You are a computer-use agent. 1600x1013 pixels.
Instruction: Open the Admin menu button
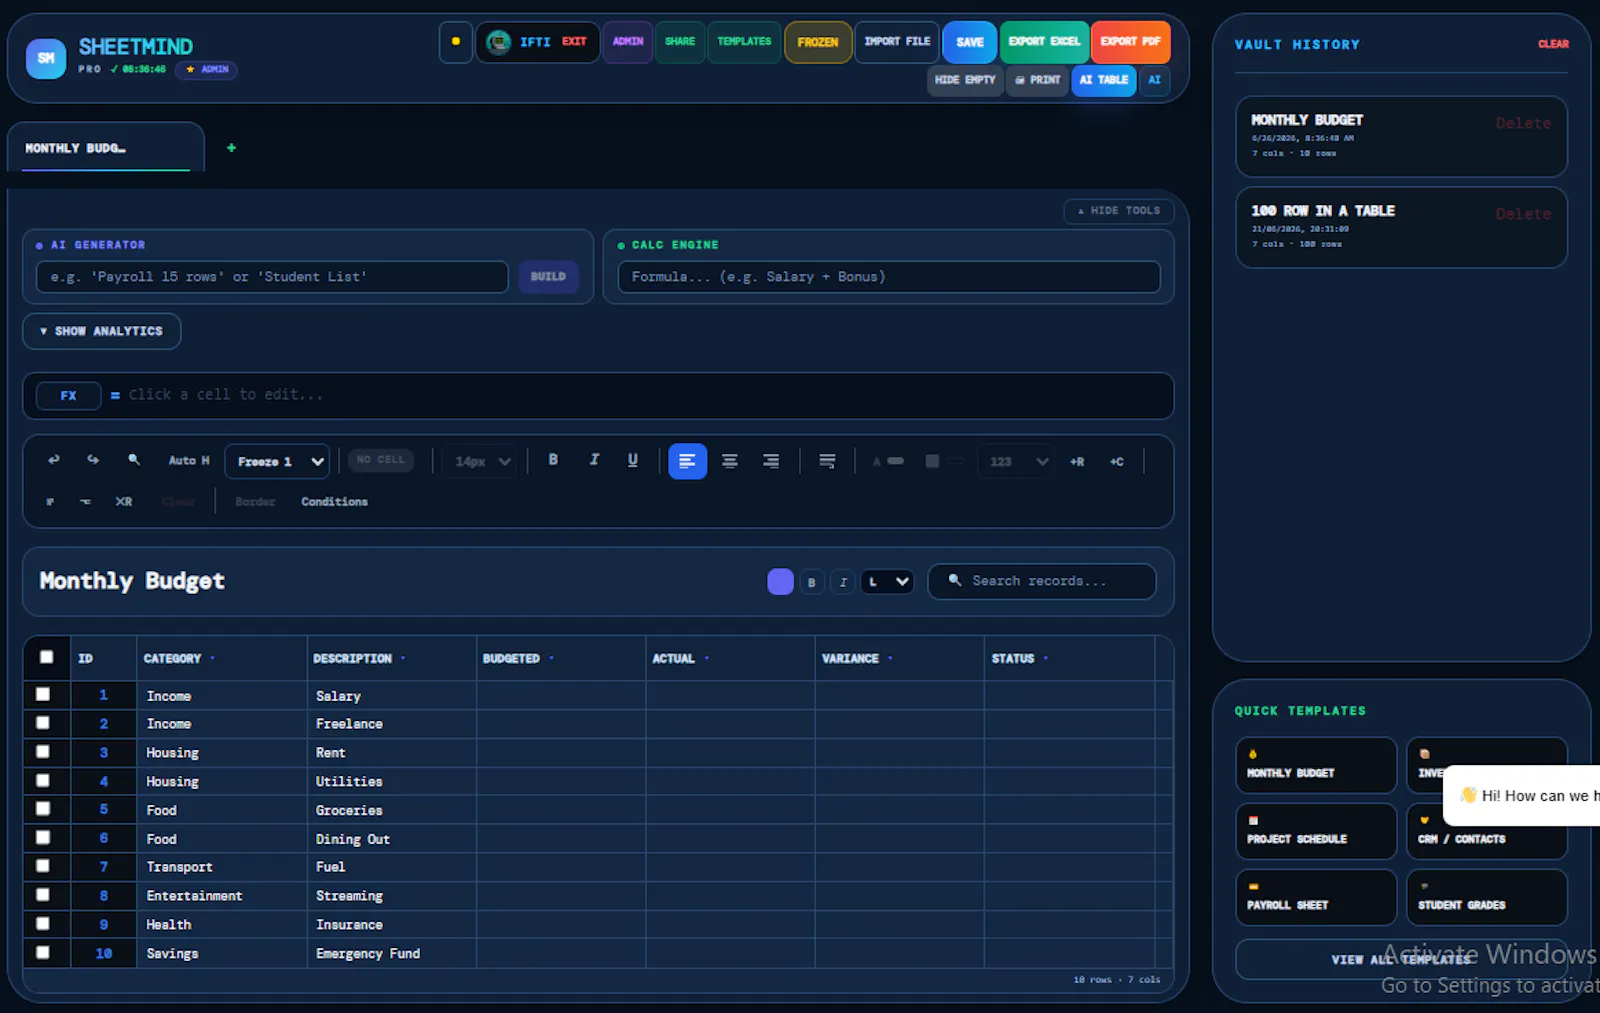pos(628,42)
